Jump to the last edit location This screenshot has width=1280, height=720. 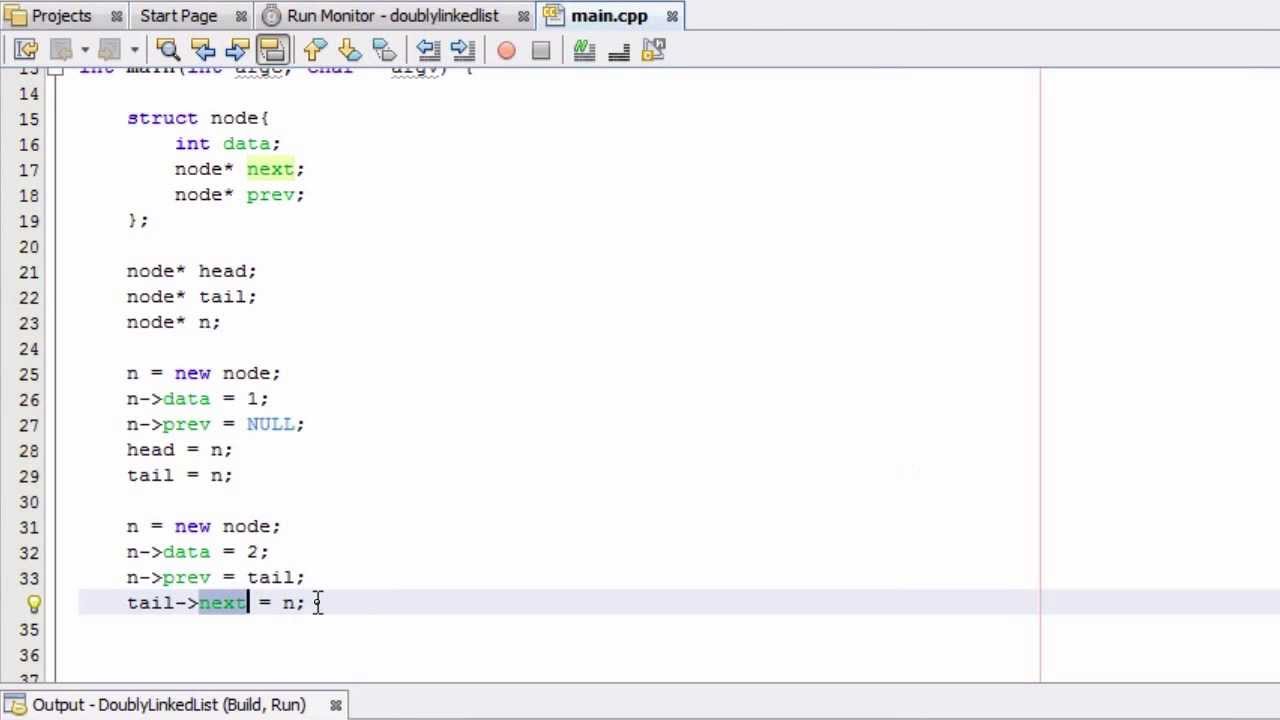pos(26,49)
